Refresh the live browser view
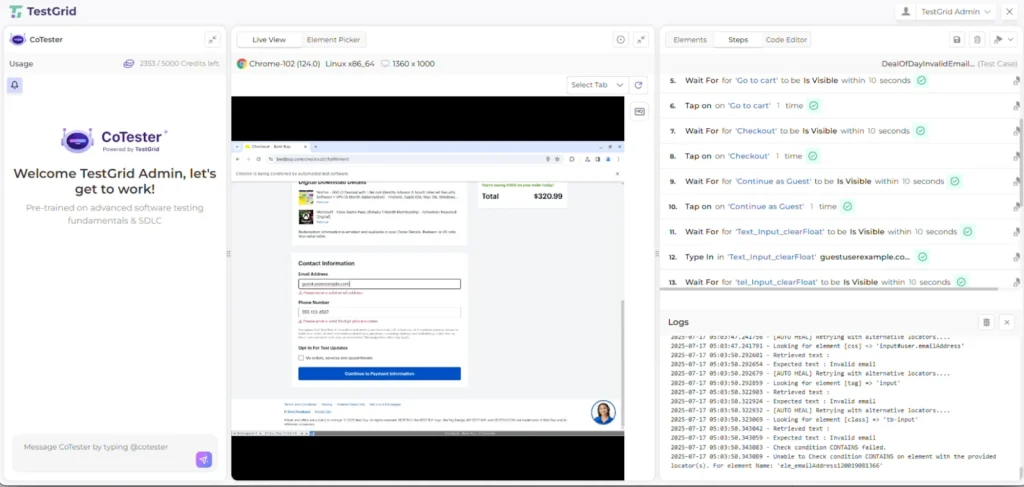This screenshot has height=487, width=1024. pos(639,85)
